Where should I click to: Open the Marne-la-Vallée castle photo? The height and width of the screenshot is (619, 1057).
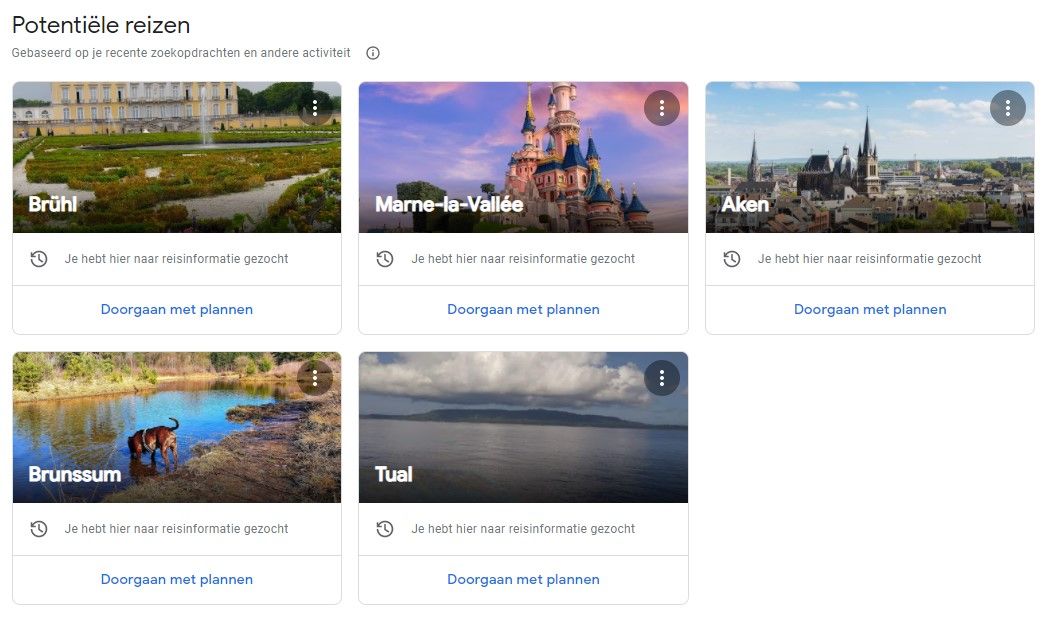click(523, 157)
